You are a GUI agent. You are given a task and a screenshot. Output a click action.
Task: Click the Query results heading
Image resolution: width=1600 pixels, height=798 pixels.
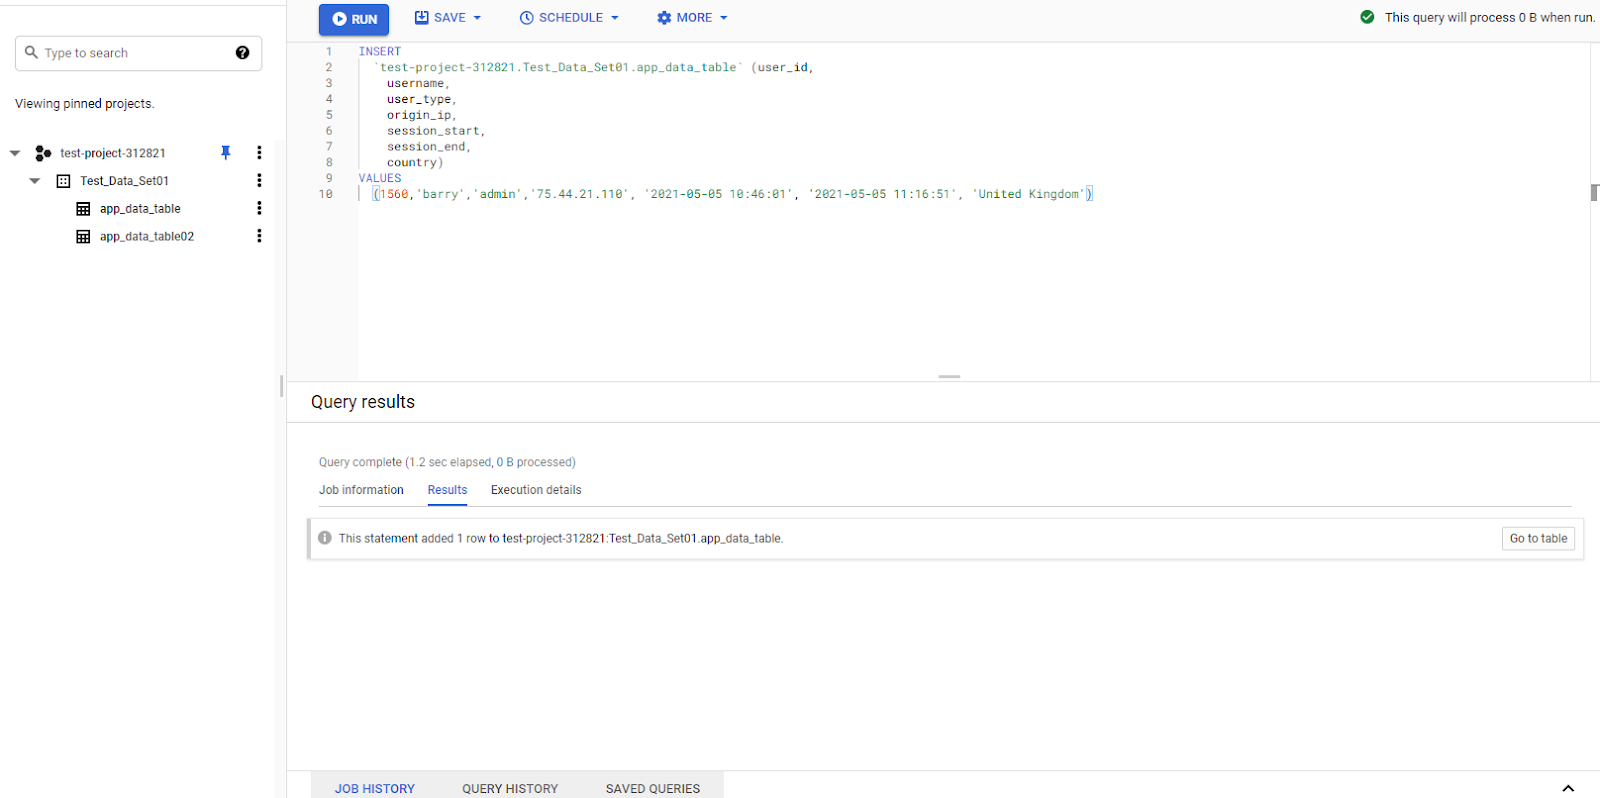click(362, 402)
